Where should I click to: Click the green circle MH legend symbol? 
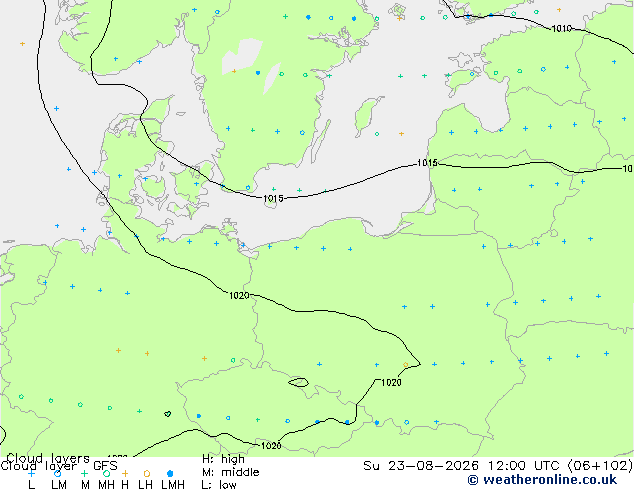(x=106, y=473)
